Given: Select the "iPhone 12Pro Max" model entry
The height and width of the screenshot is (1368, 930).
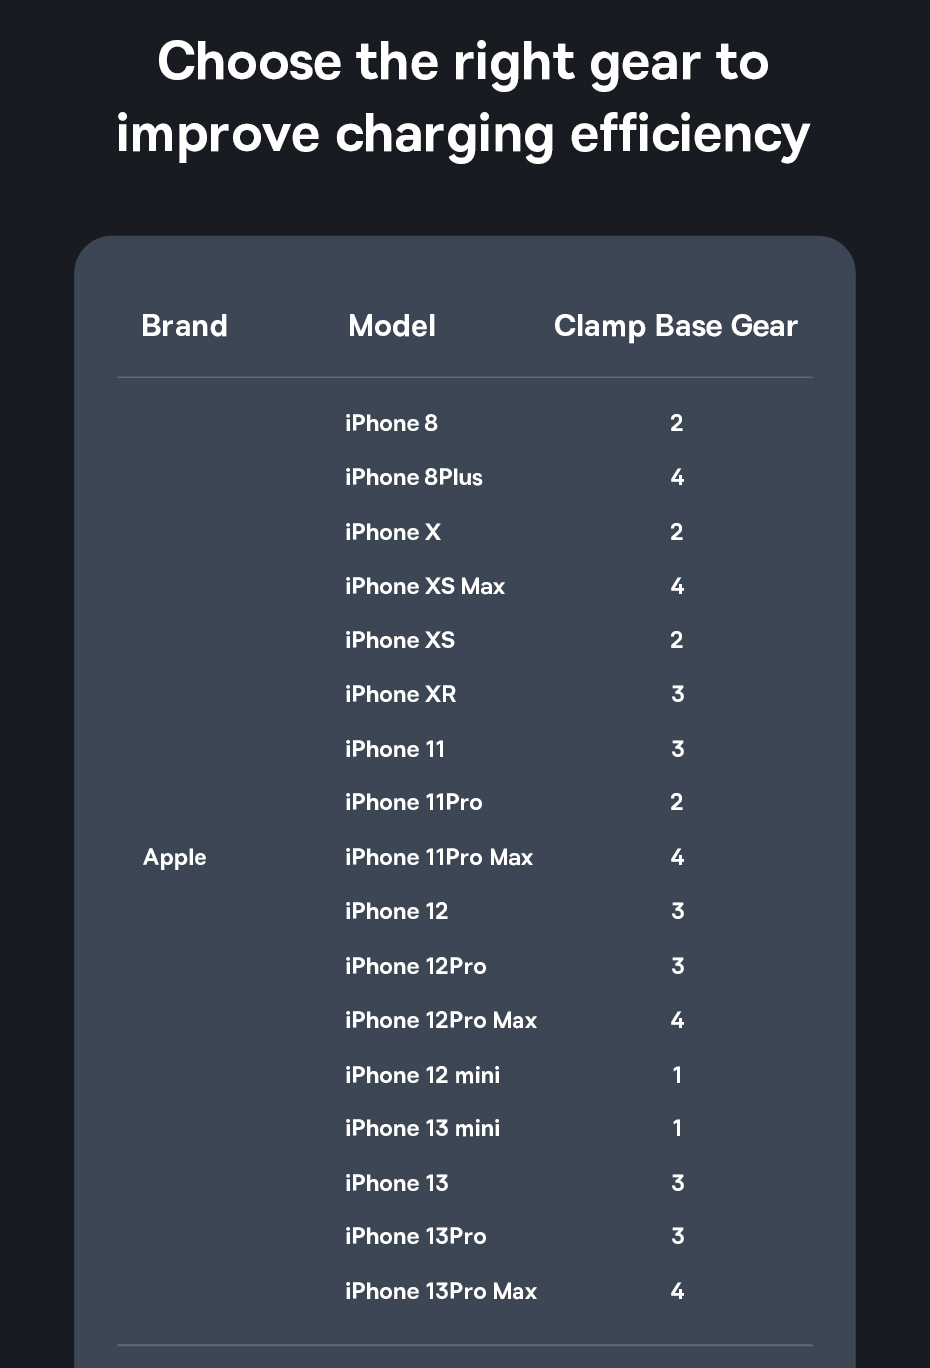Looking at the screenshot, I should pos(440,1020).
